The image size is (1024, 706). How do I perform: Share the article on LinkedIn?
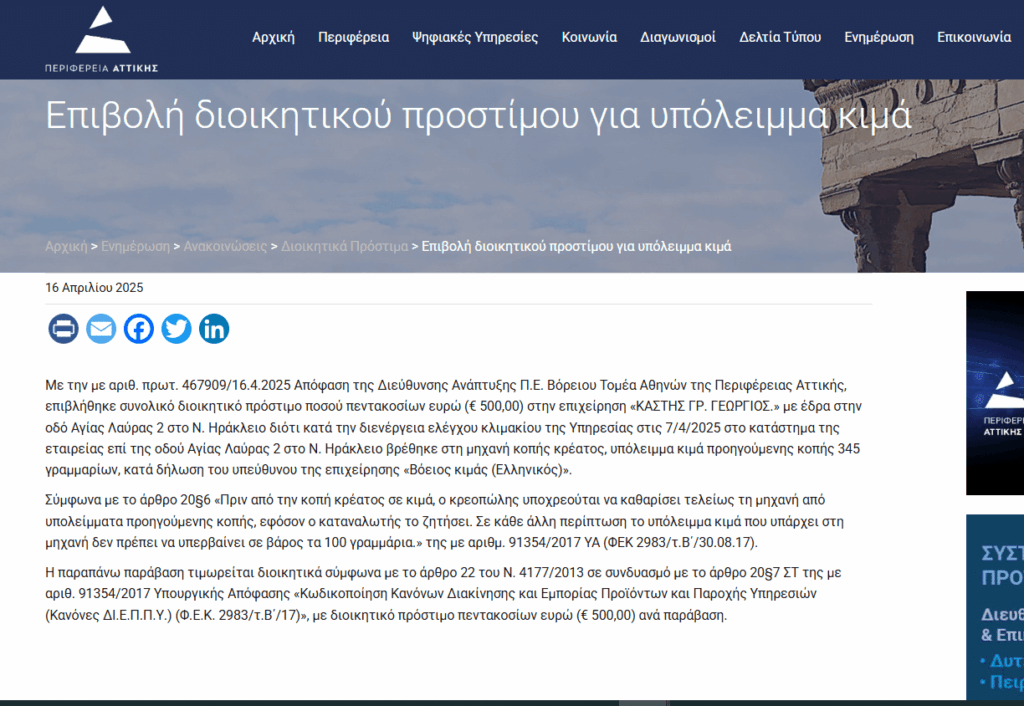pos(214,329)
